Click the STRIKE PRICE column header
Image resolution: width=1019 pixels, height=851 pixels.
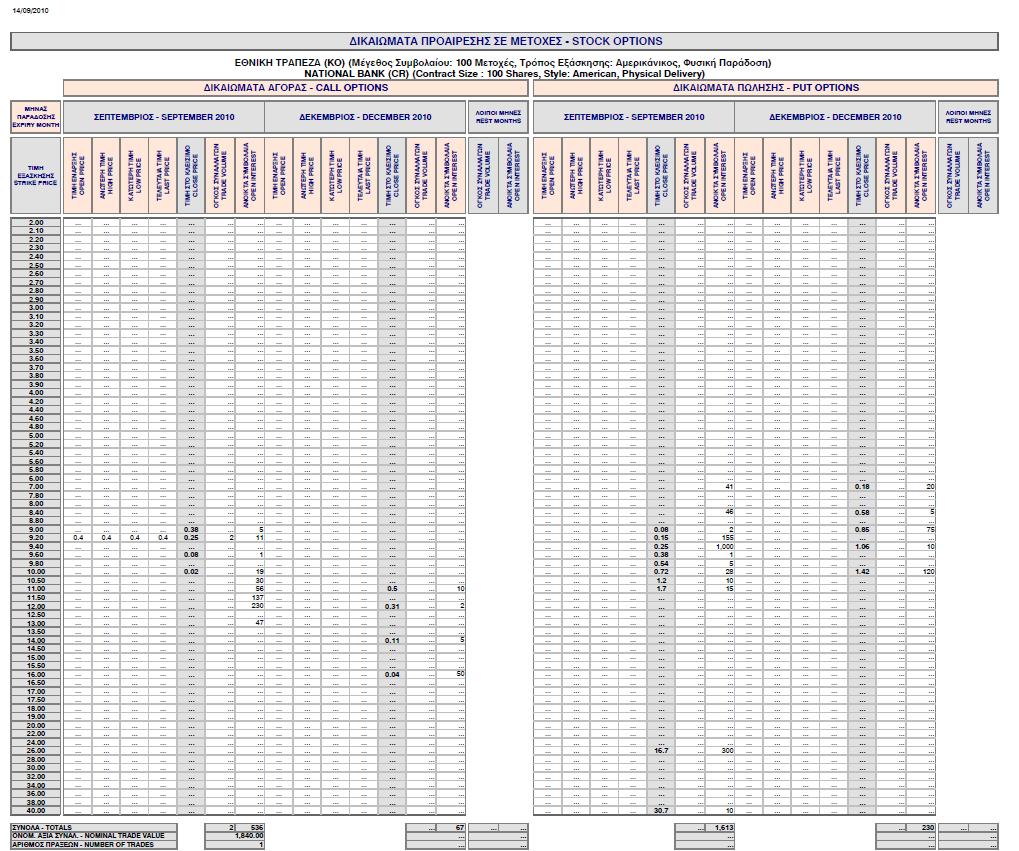click(x=35, y=176)
